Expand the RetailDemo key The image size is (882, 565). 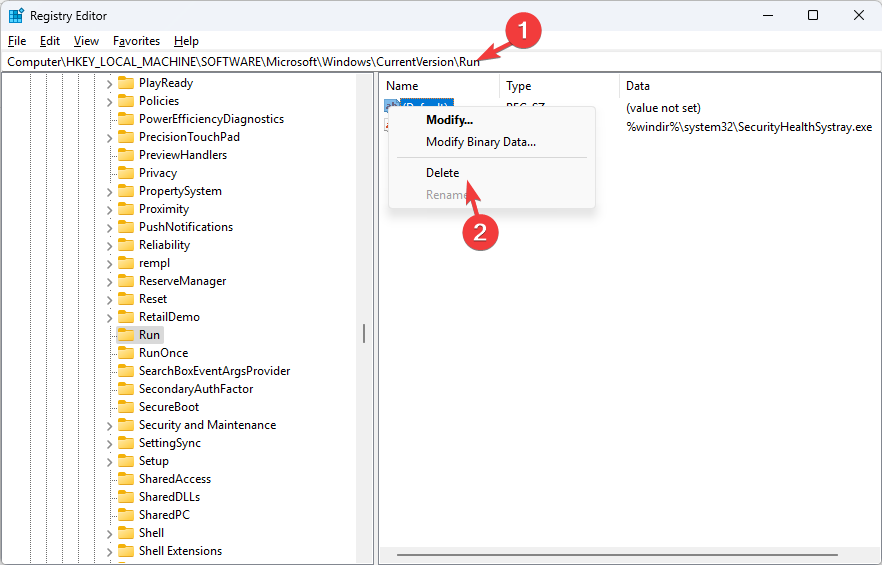[109, 318]
